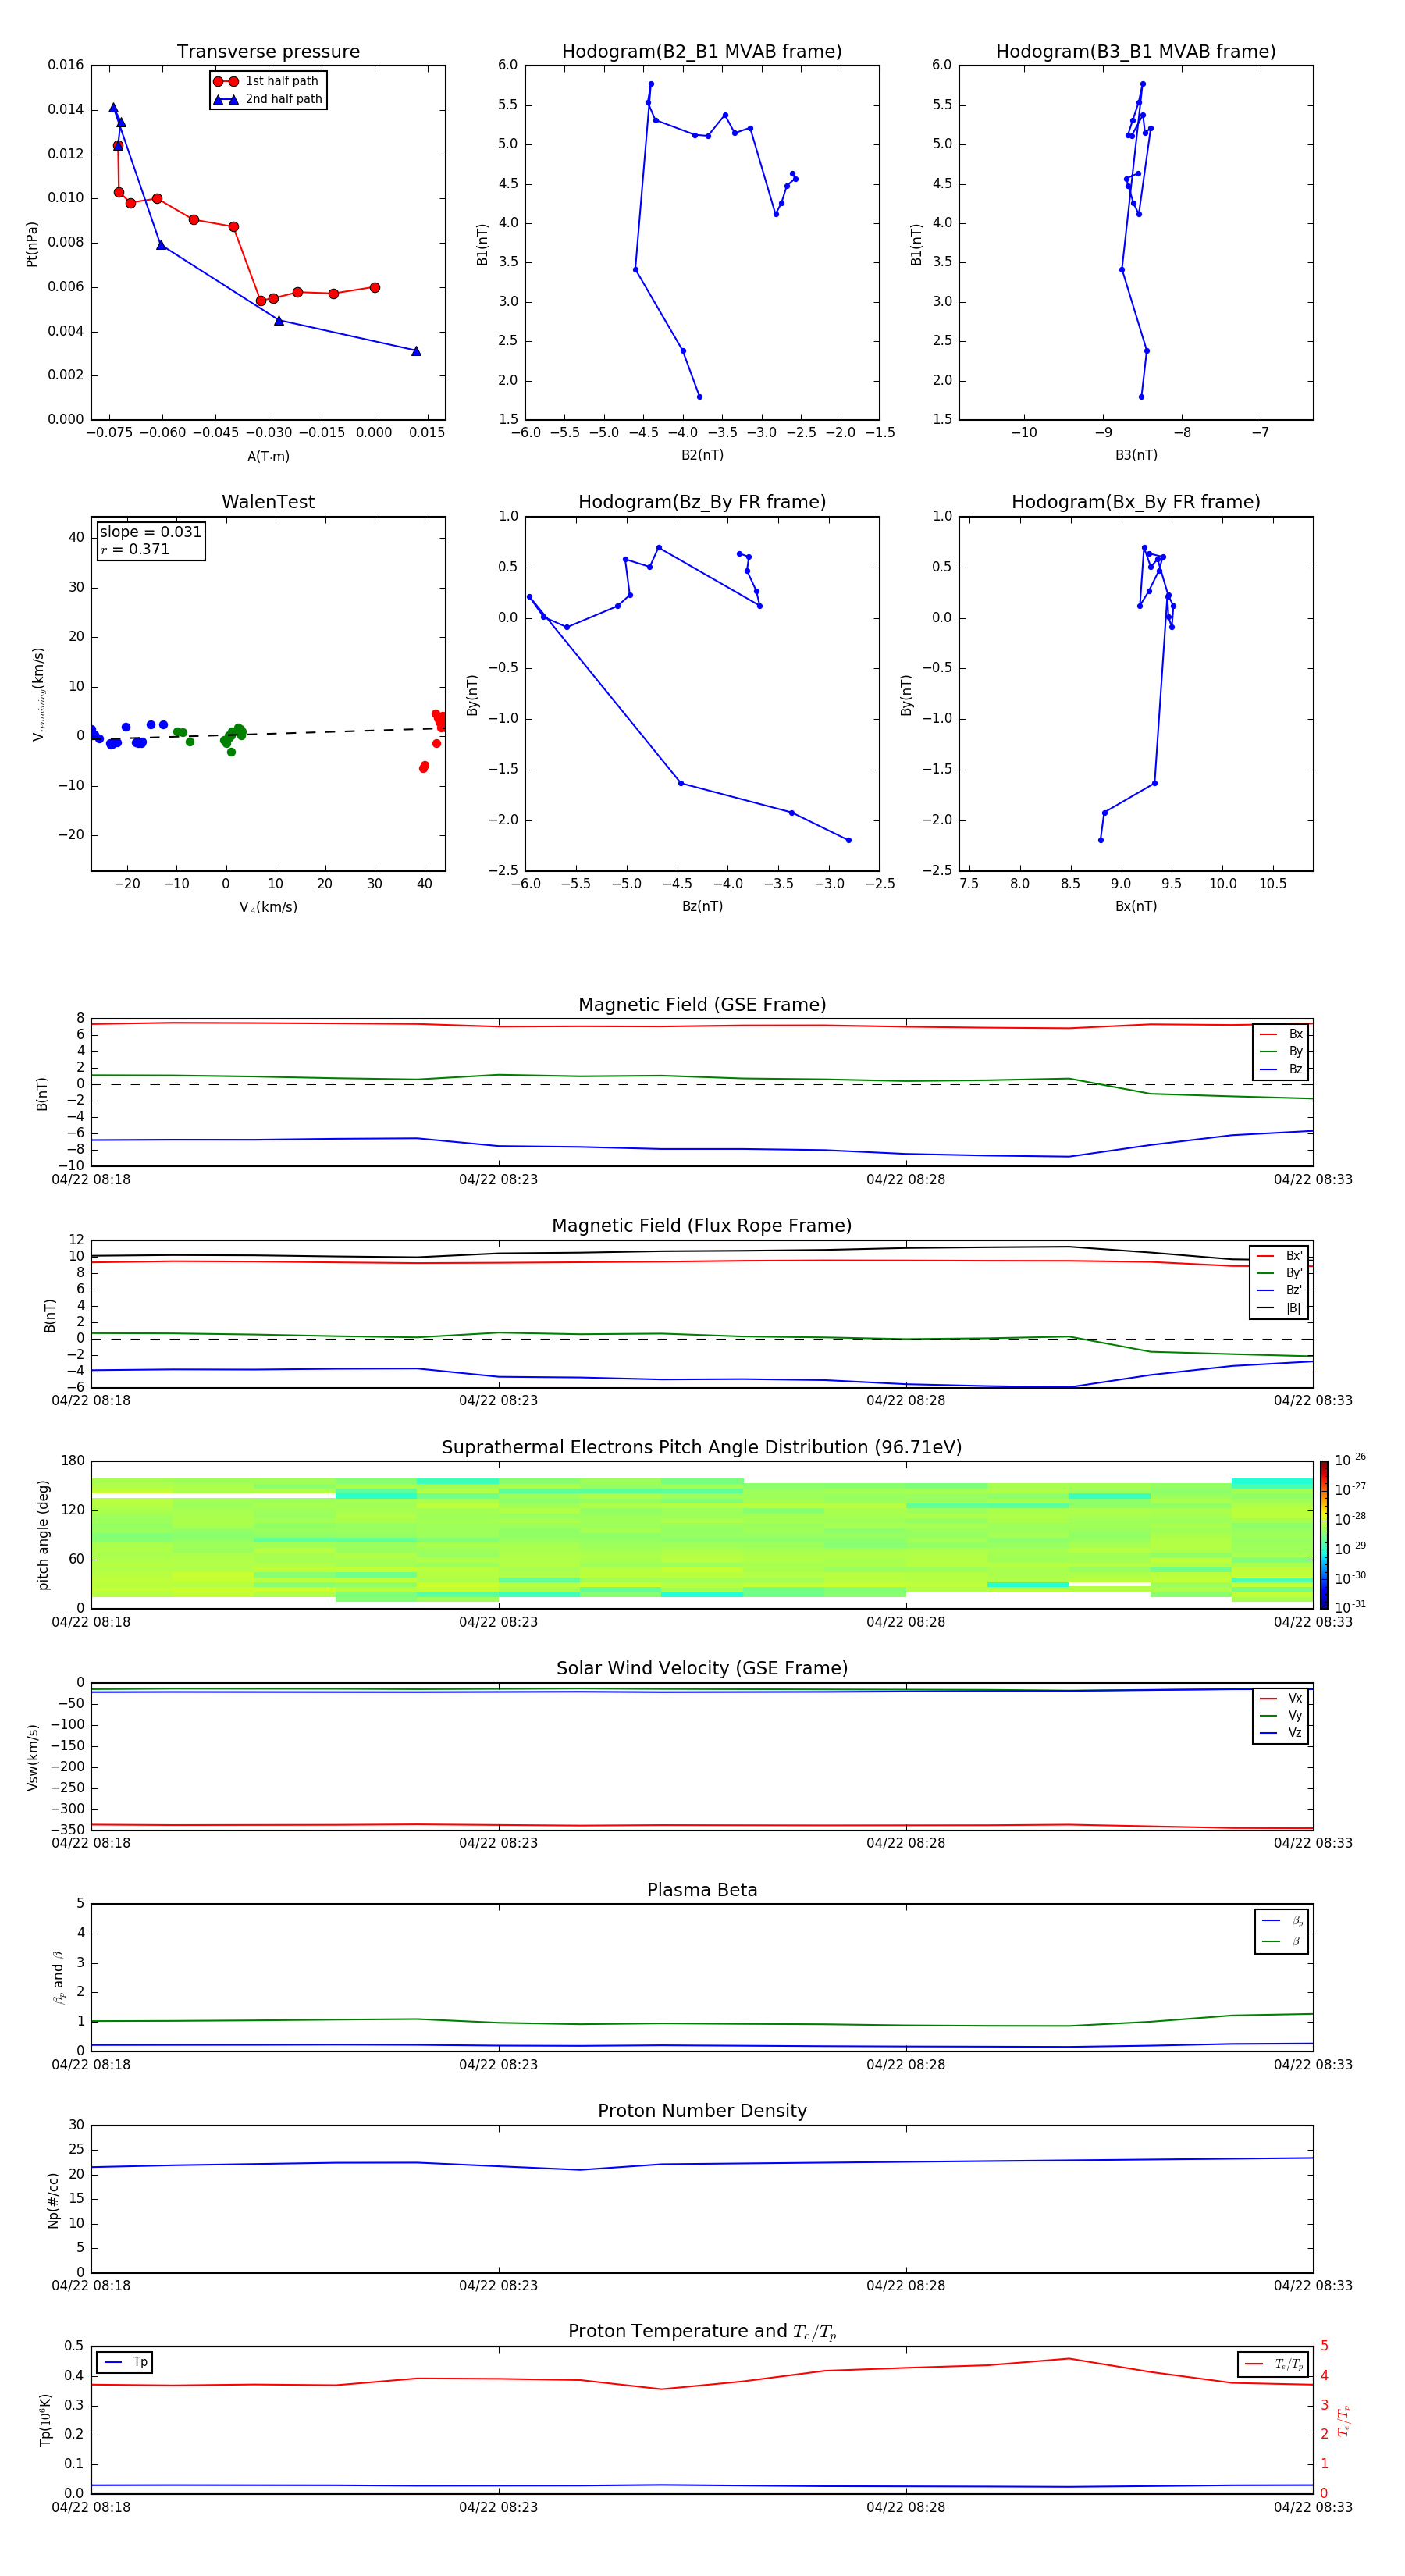The height and width of the screenshot is (2576, 1405).
Task: Select the Te/Tp legend entry
Action: tap(1273, 2364)
